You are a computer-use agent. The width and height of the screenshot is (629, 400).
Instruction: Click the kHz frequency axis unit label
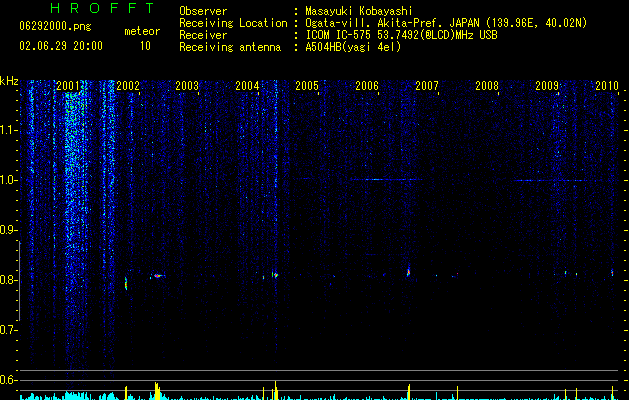click(9, 81)
